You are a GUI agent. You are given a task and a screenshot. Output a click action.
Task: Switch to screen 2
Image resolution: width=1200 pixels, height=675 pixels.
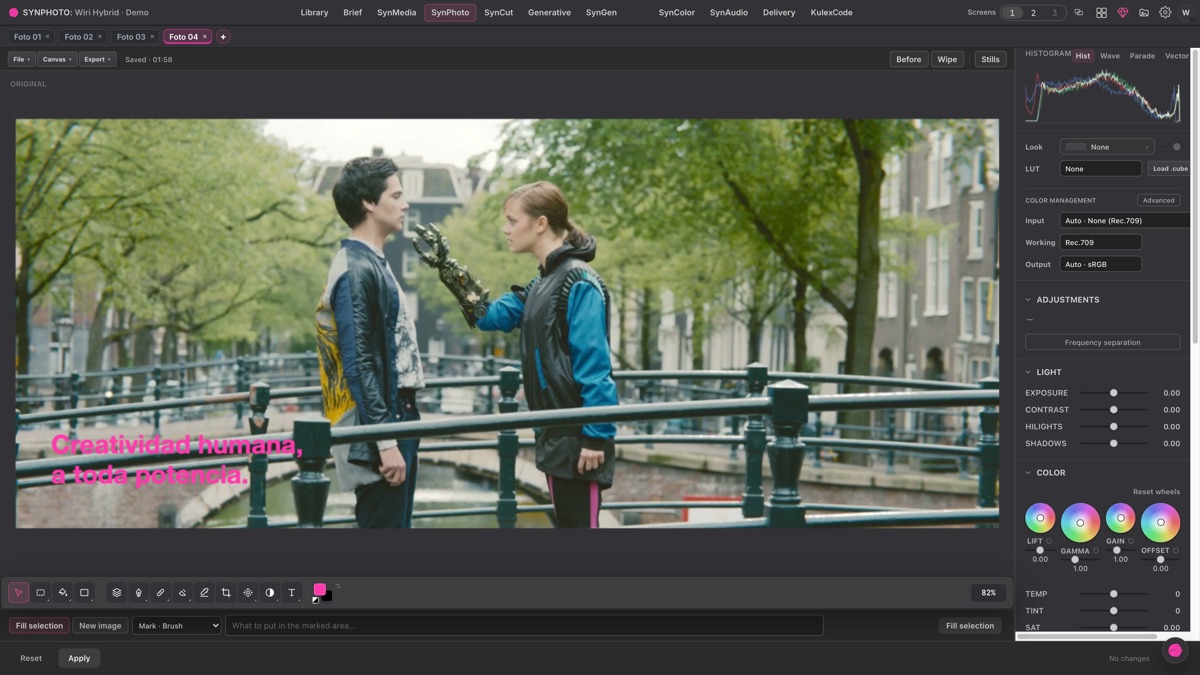[1033, 13]
